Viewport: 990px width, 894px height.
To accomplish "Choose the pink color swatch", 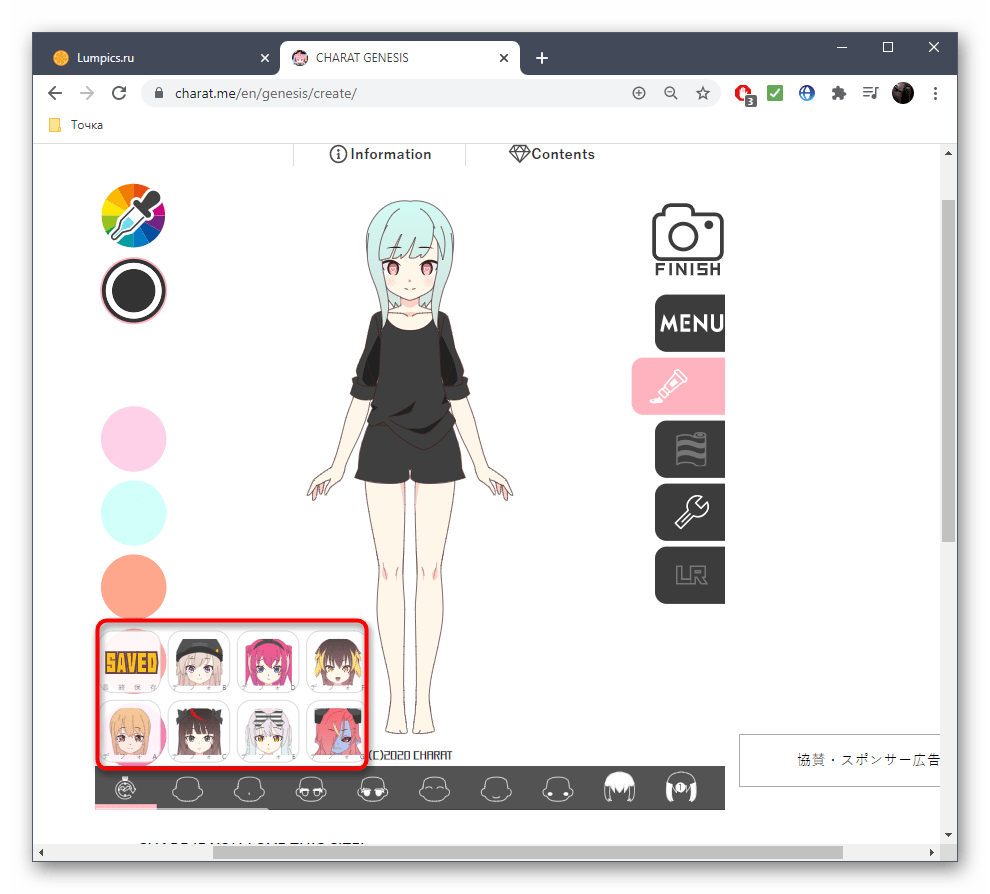I will click(133, 439).
